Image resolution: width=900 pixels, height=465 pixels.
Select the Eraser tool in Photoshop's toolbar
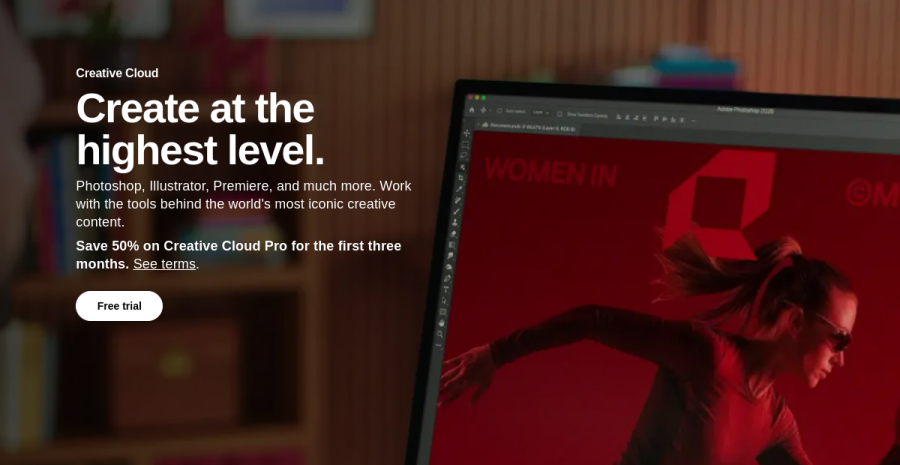pyautogui.click(x=453, y=234)
